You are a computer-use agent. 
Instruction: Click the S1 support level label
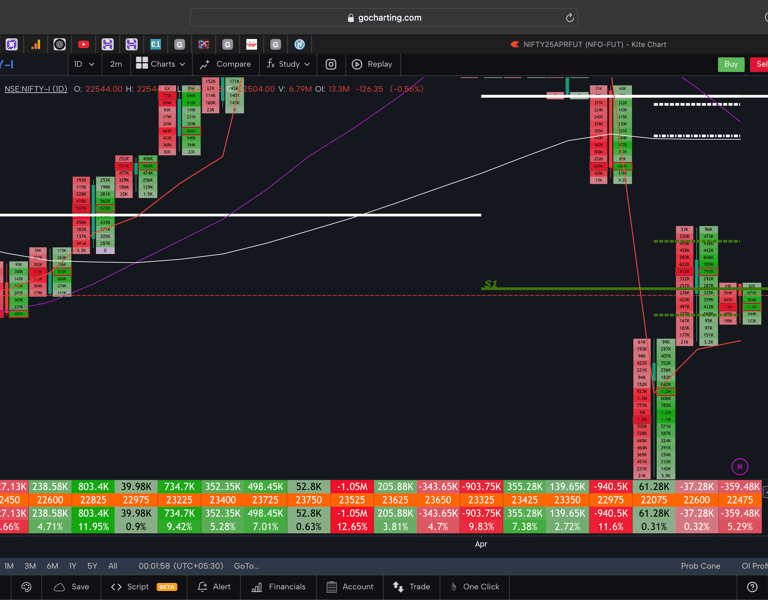point(490,284)
